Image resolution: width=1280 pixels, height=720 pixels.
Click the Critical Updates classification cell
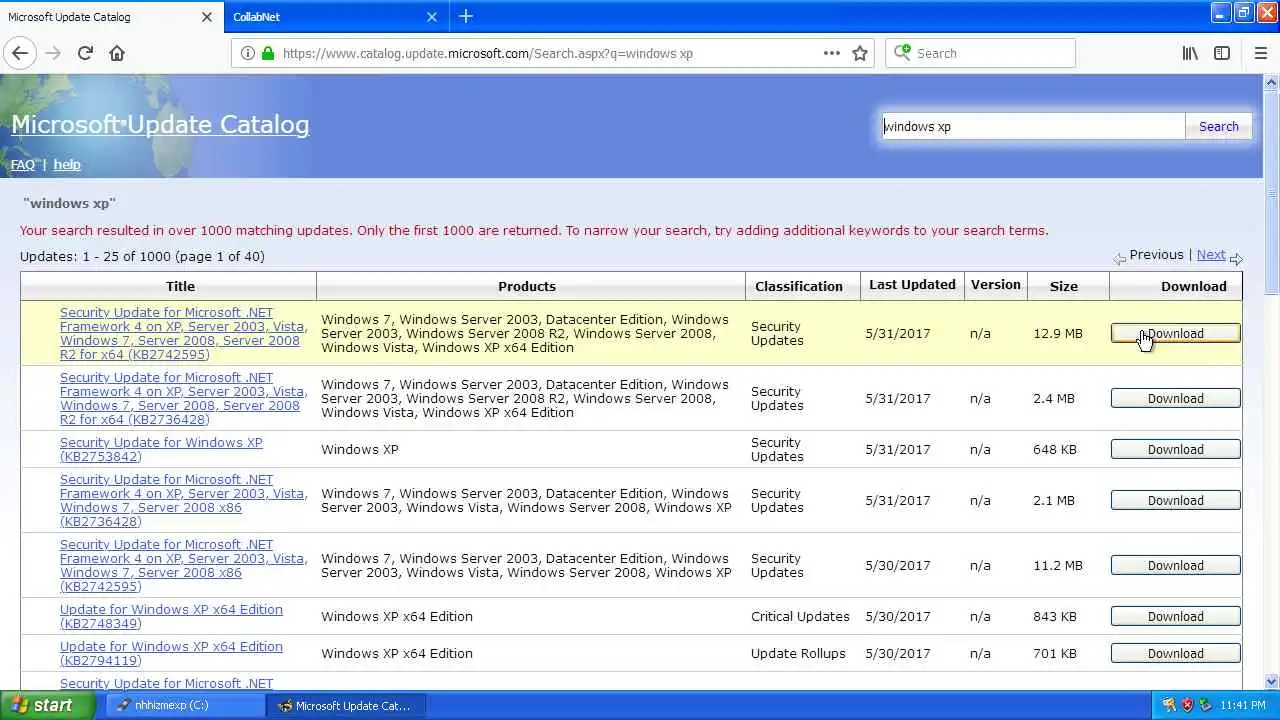(800, 617)
